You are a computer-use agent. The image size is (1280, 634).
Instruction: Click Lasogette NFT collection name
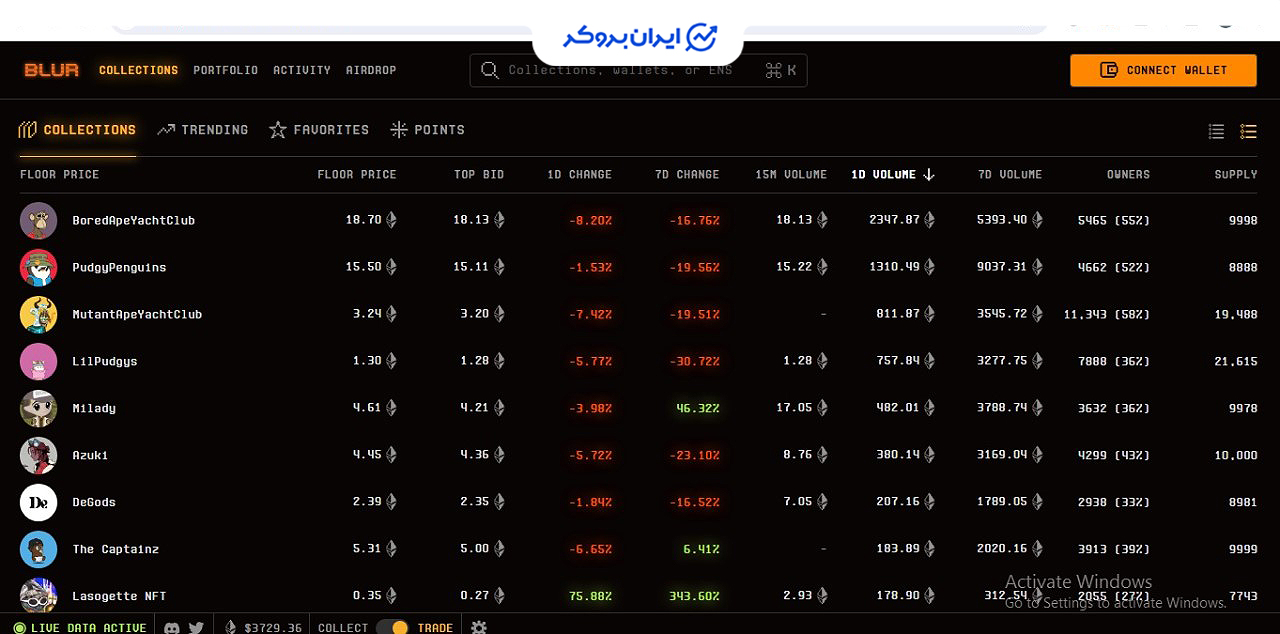pos(119,596)
